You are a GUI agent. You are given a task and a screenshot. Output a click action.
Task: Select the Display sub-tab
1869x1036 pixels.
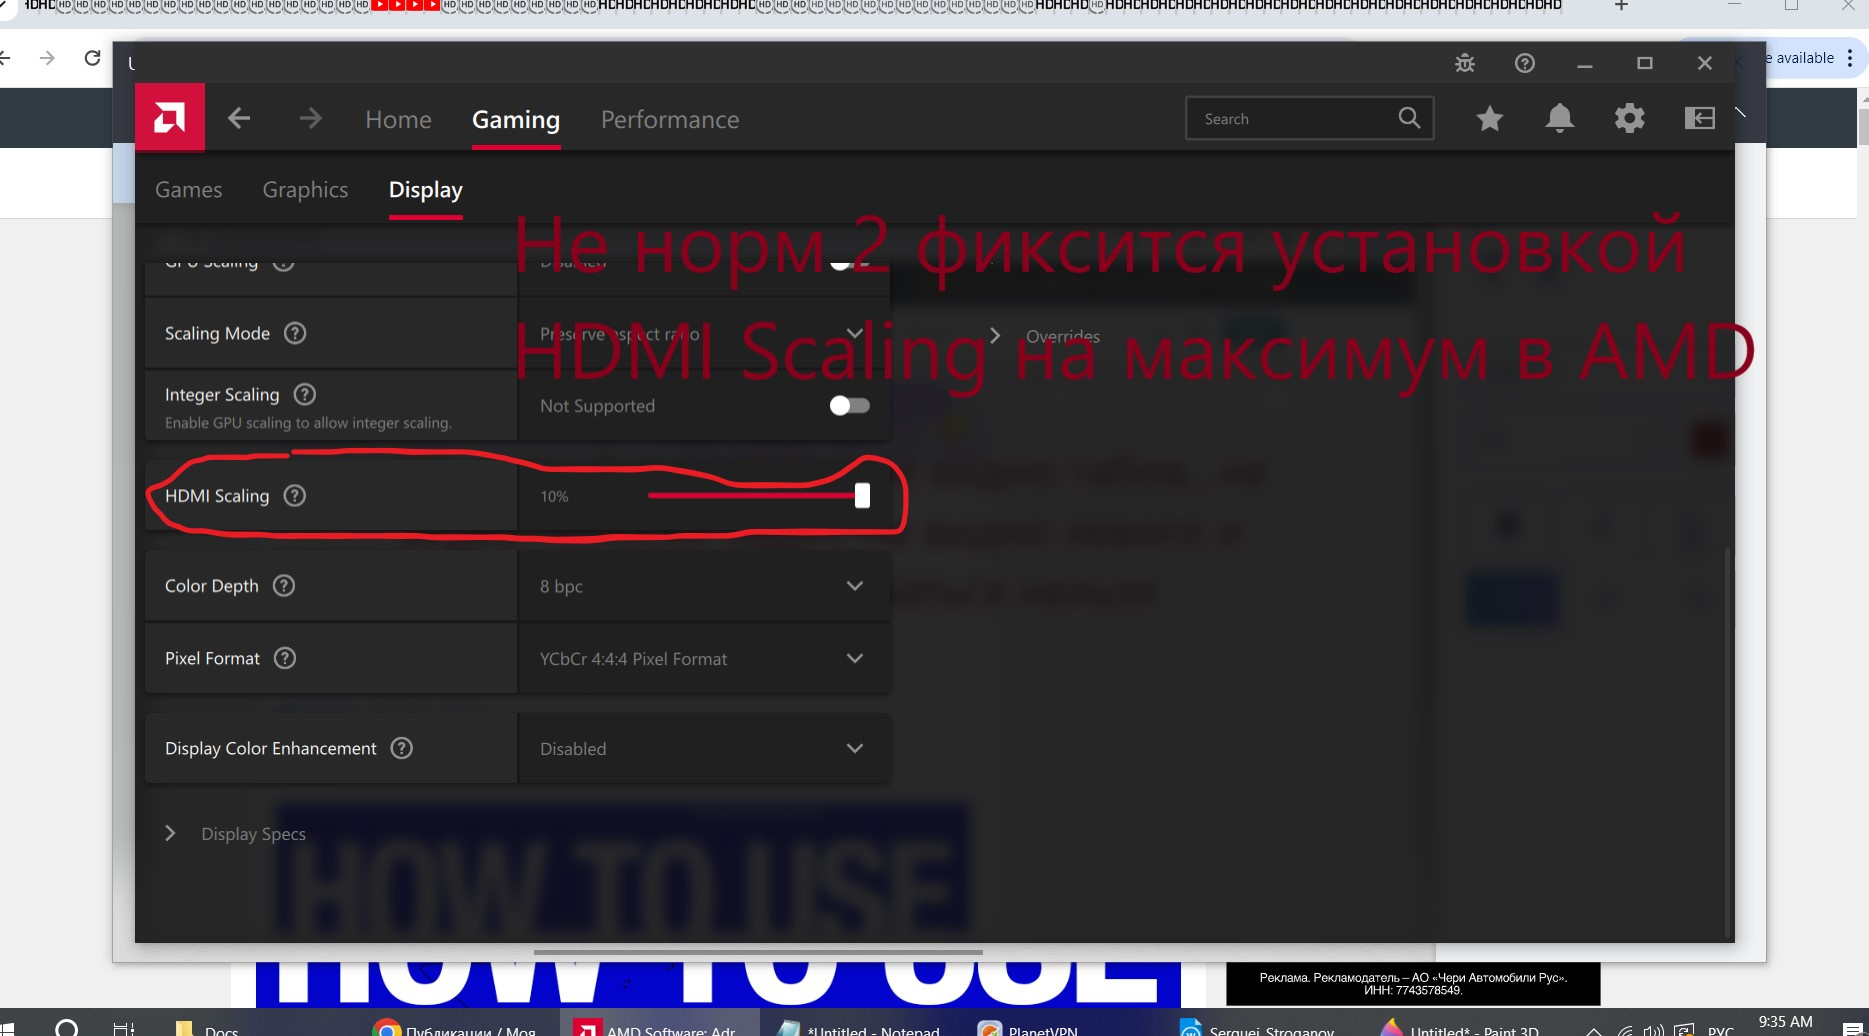point(425,189)
